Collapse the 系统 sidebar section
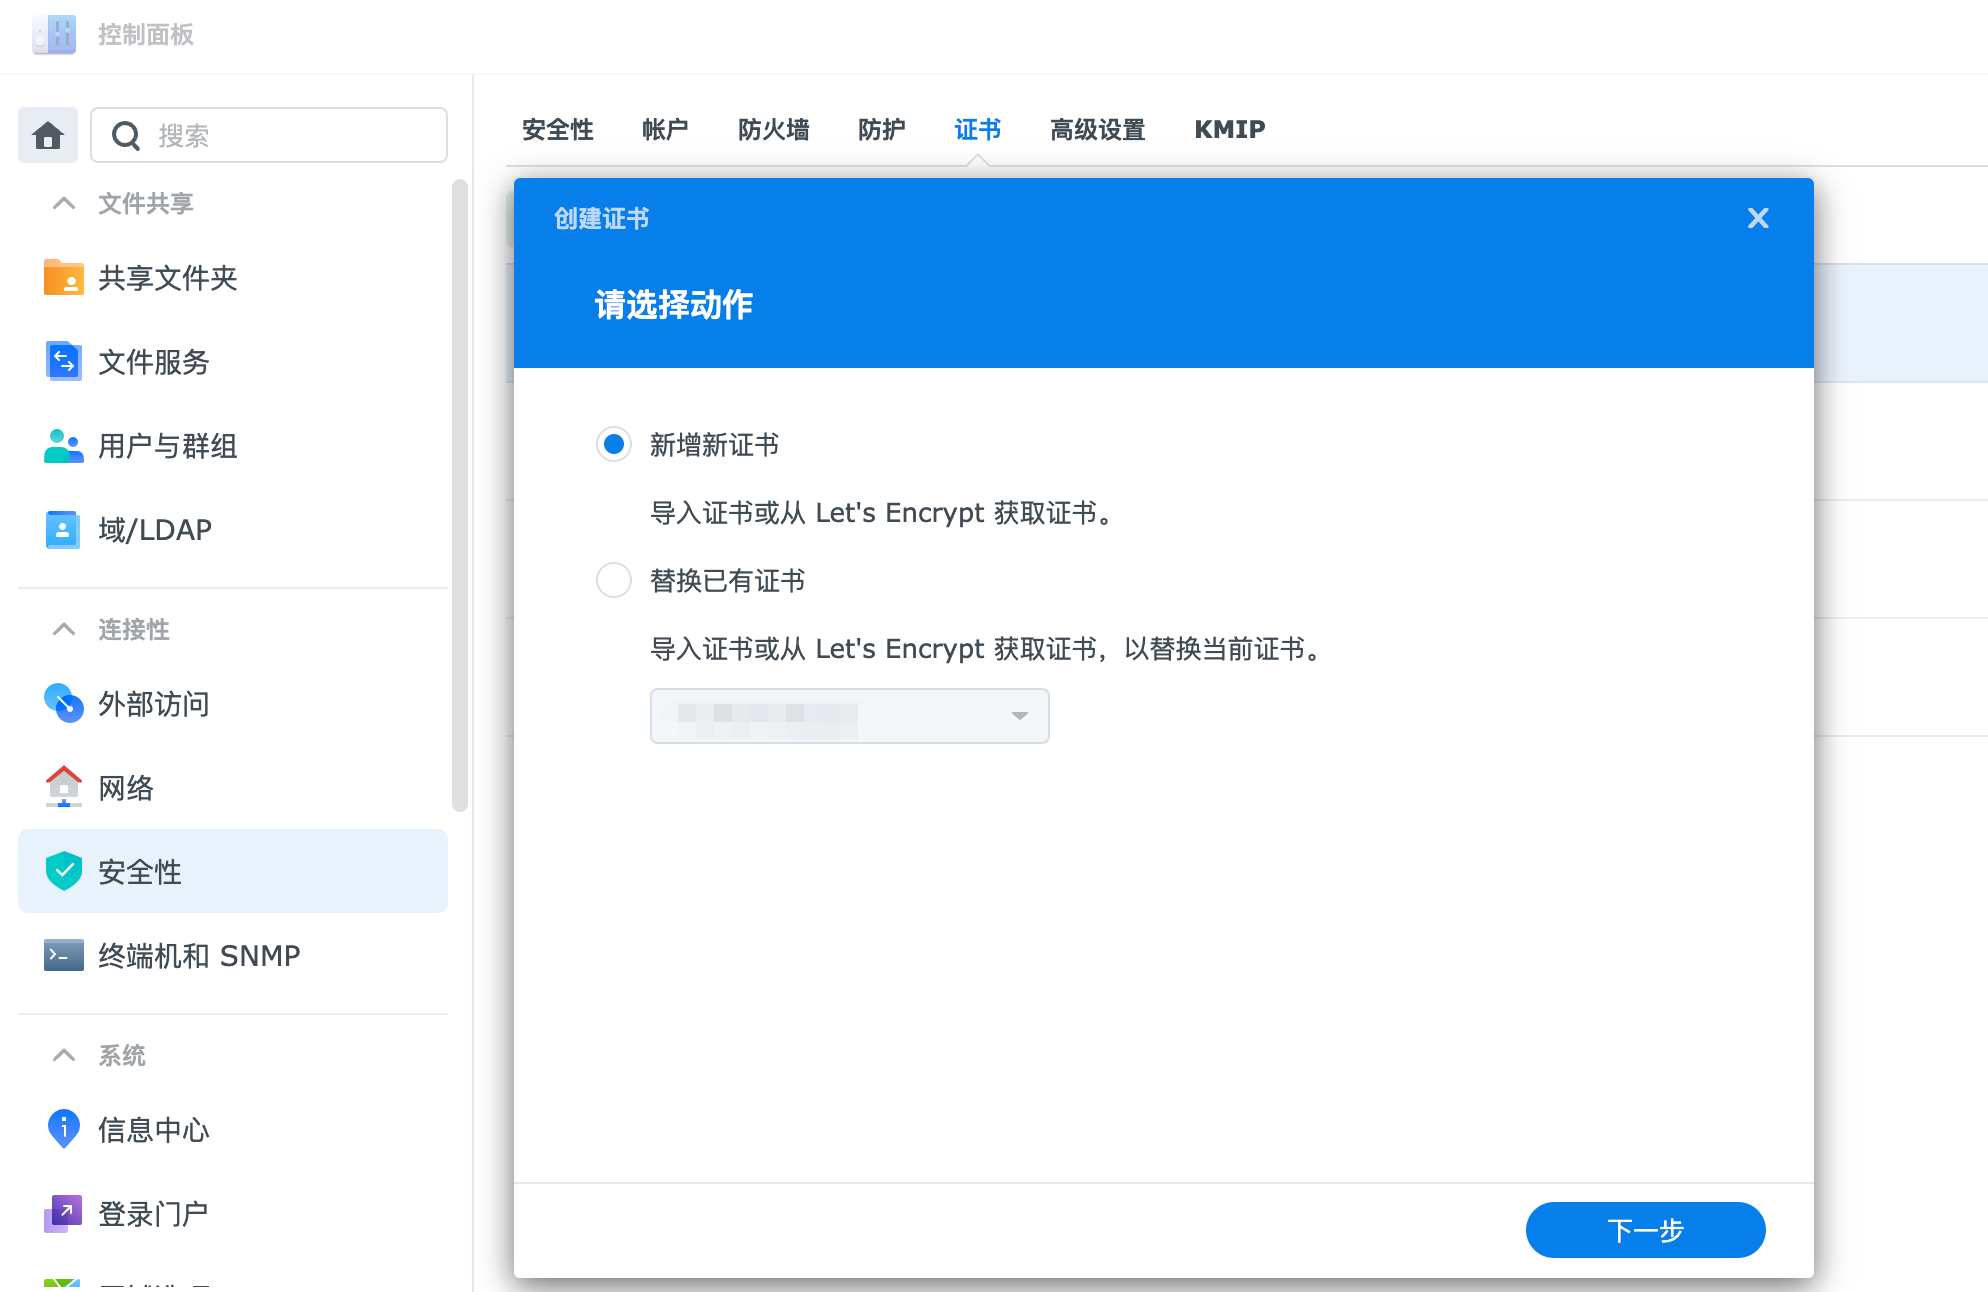The image size is (1988, 1292). [x=64, y=1056]
